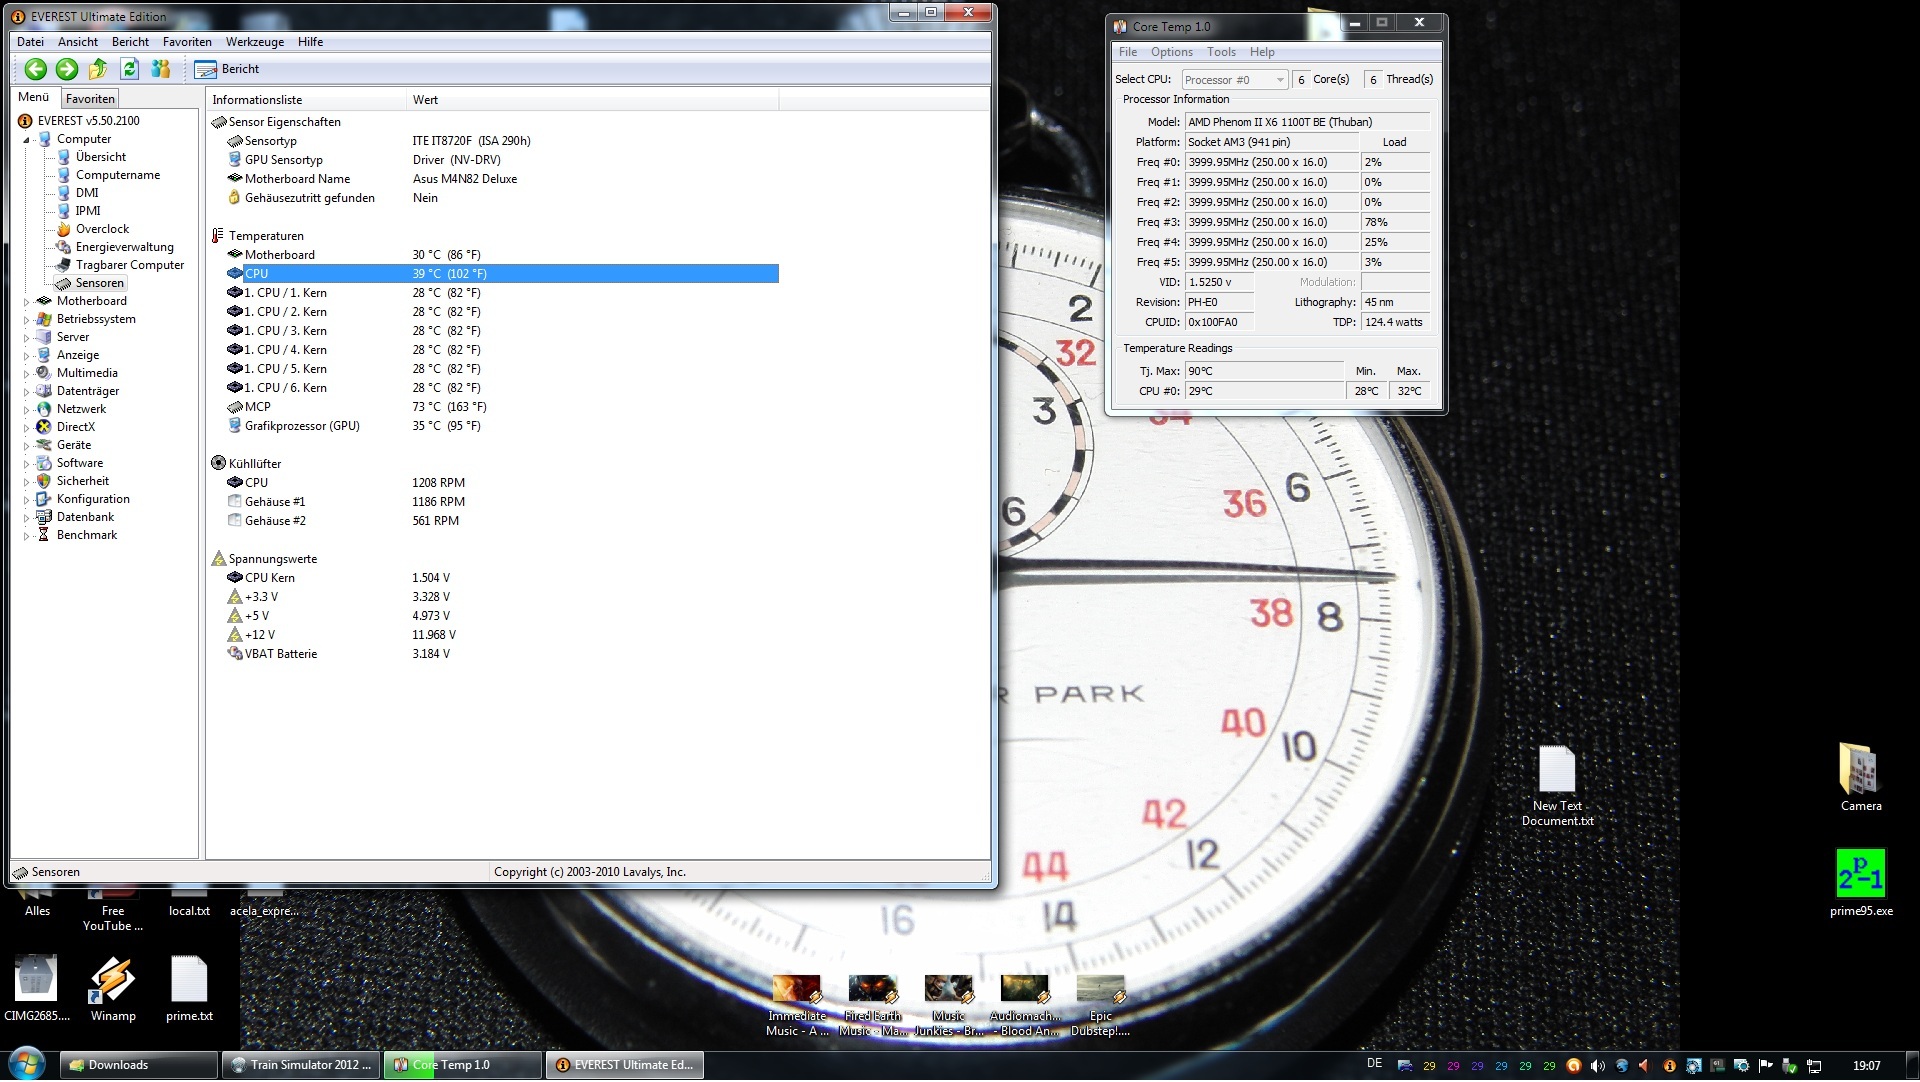Select the MCP temperature row
Viewport: 1920px width, 1082px height.
click(503, 407)
